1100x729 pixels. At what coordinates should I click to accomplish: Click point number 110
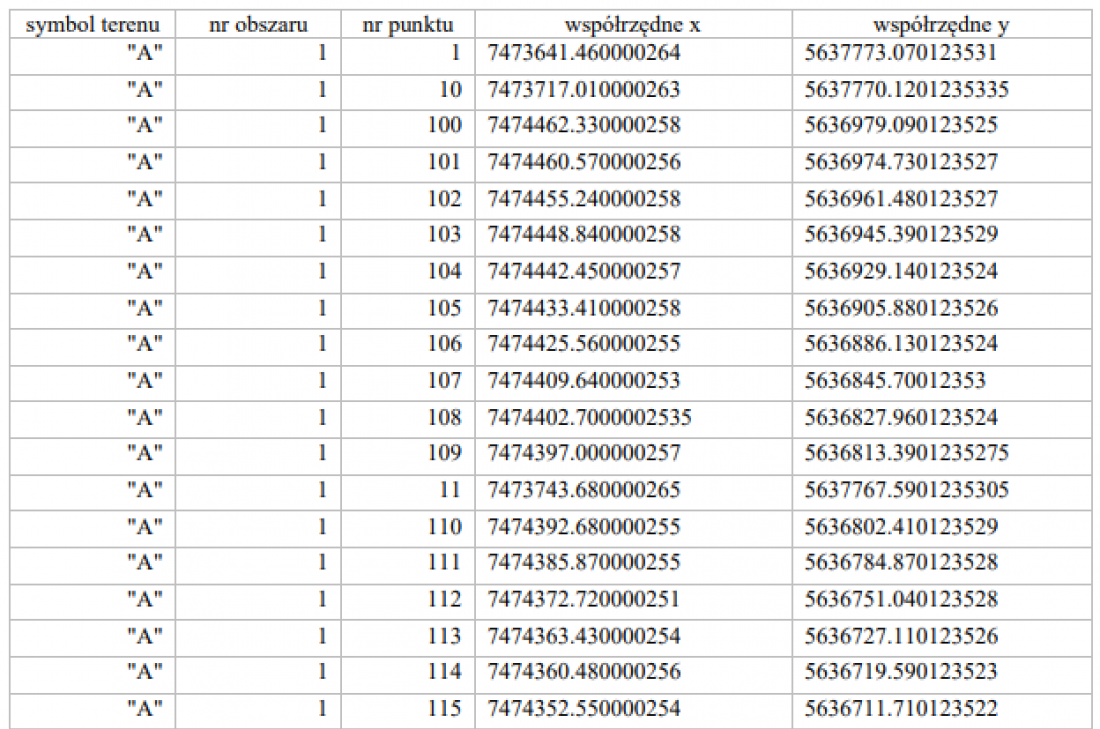(x=445, y=528)
